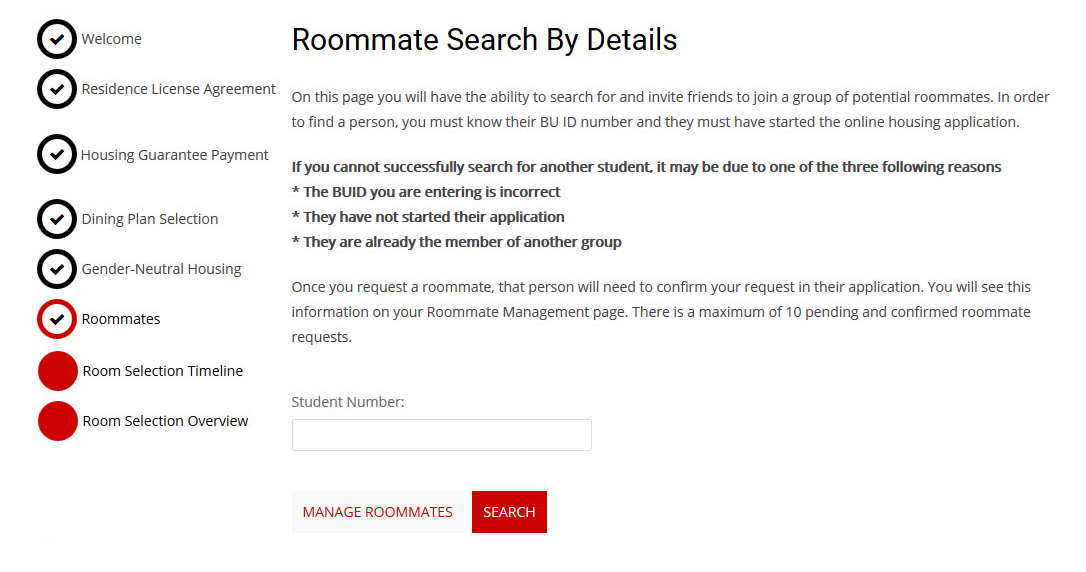Click the Housing Guarantee Payment checkmark icon
Screen dimensions: 1086x572
57,154
